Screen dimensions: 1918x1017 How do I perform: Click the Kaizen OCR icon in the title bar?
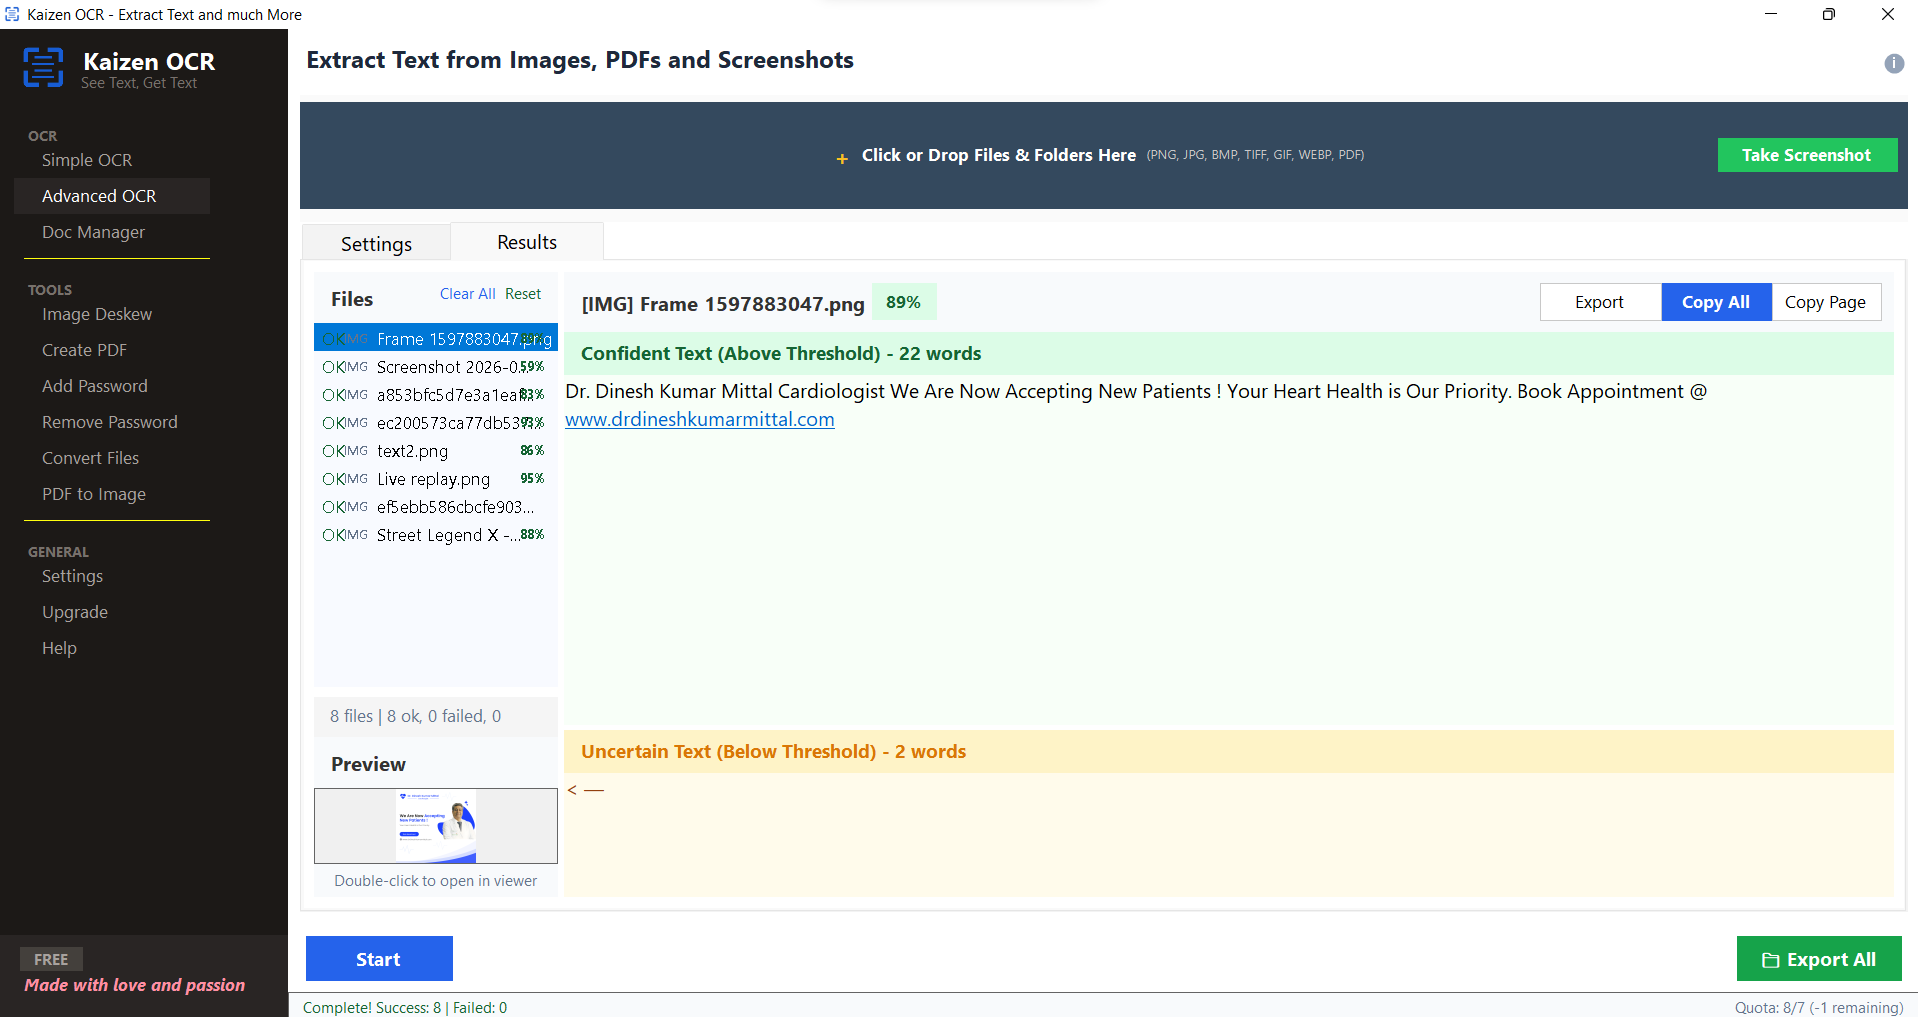click(12, 14)
